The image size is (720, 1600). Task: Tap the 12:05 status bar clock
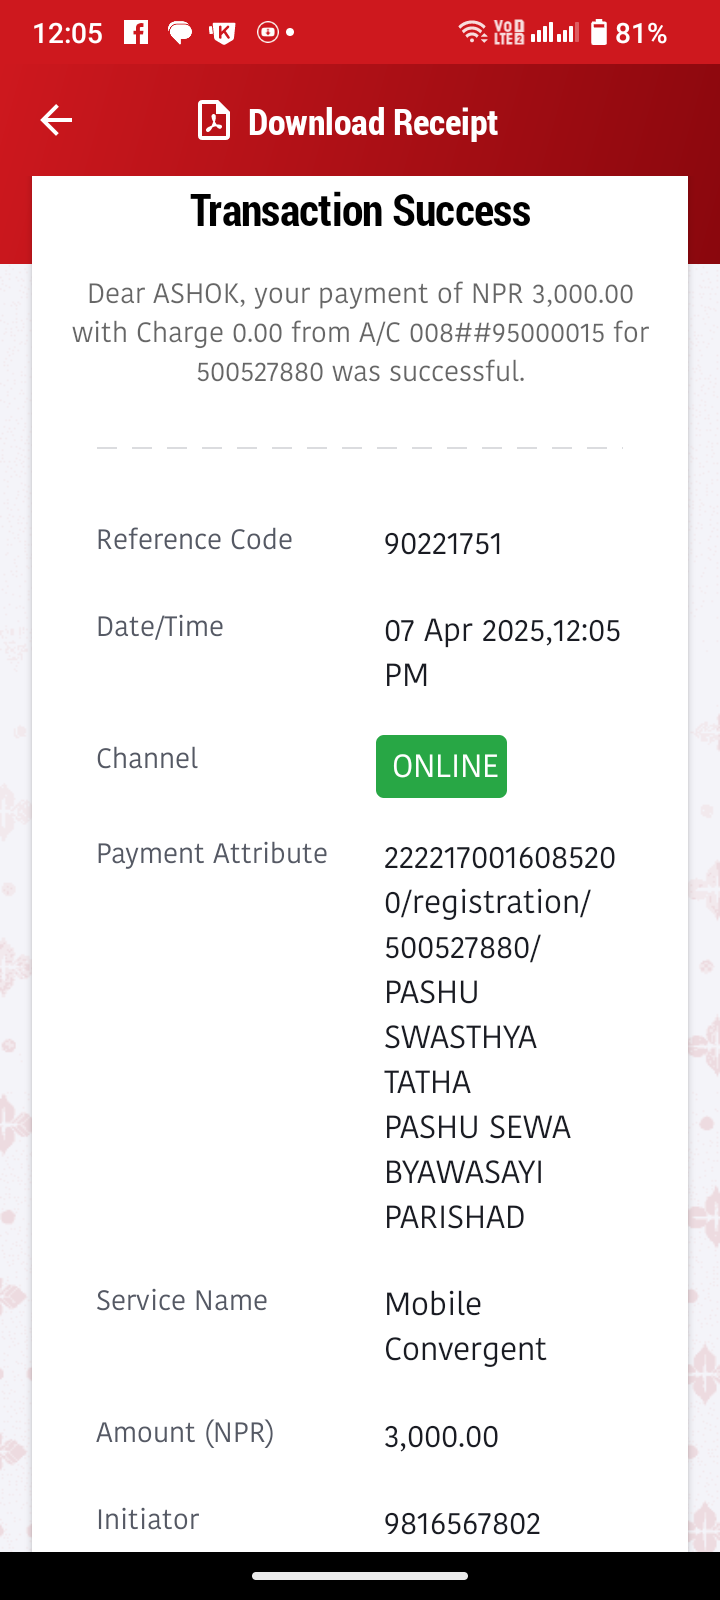68,33
